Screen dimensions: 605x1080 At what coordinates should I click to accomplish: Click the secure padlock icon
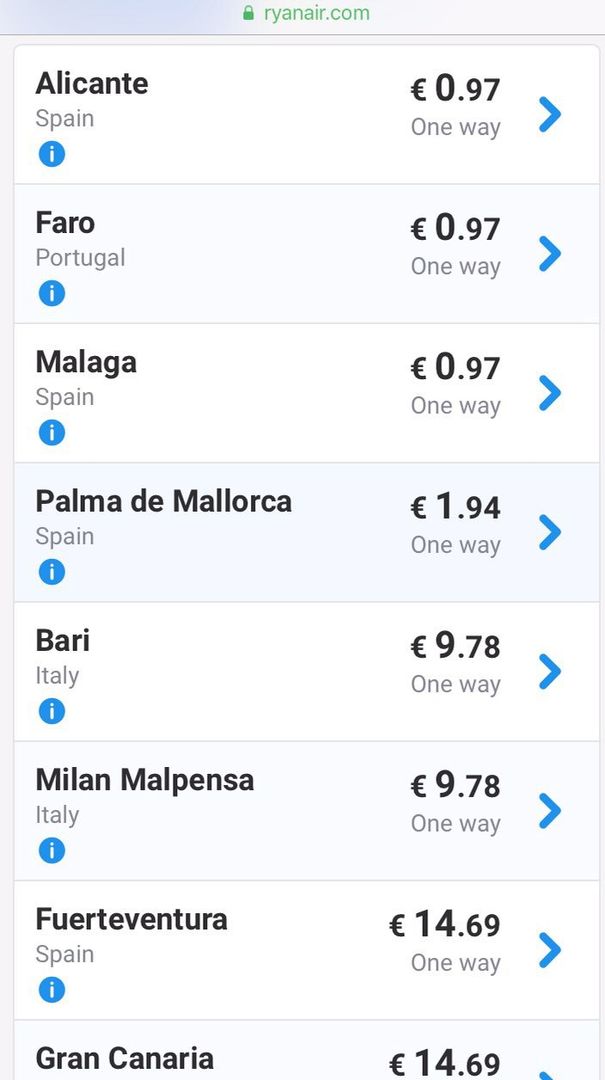coord(248,13)
